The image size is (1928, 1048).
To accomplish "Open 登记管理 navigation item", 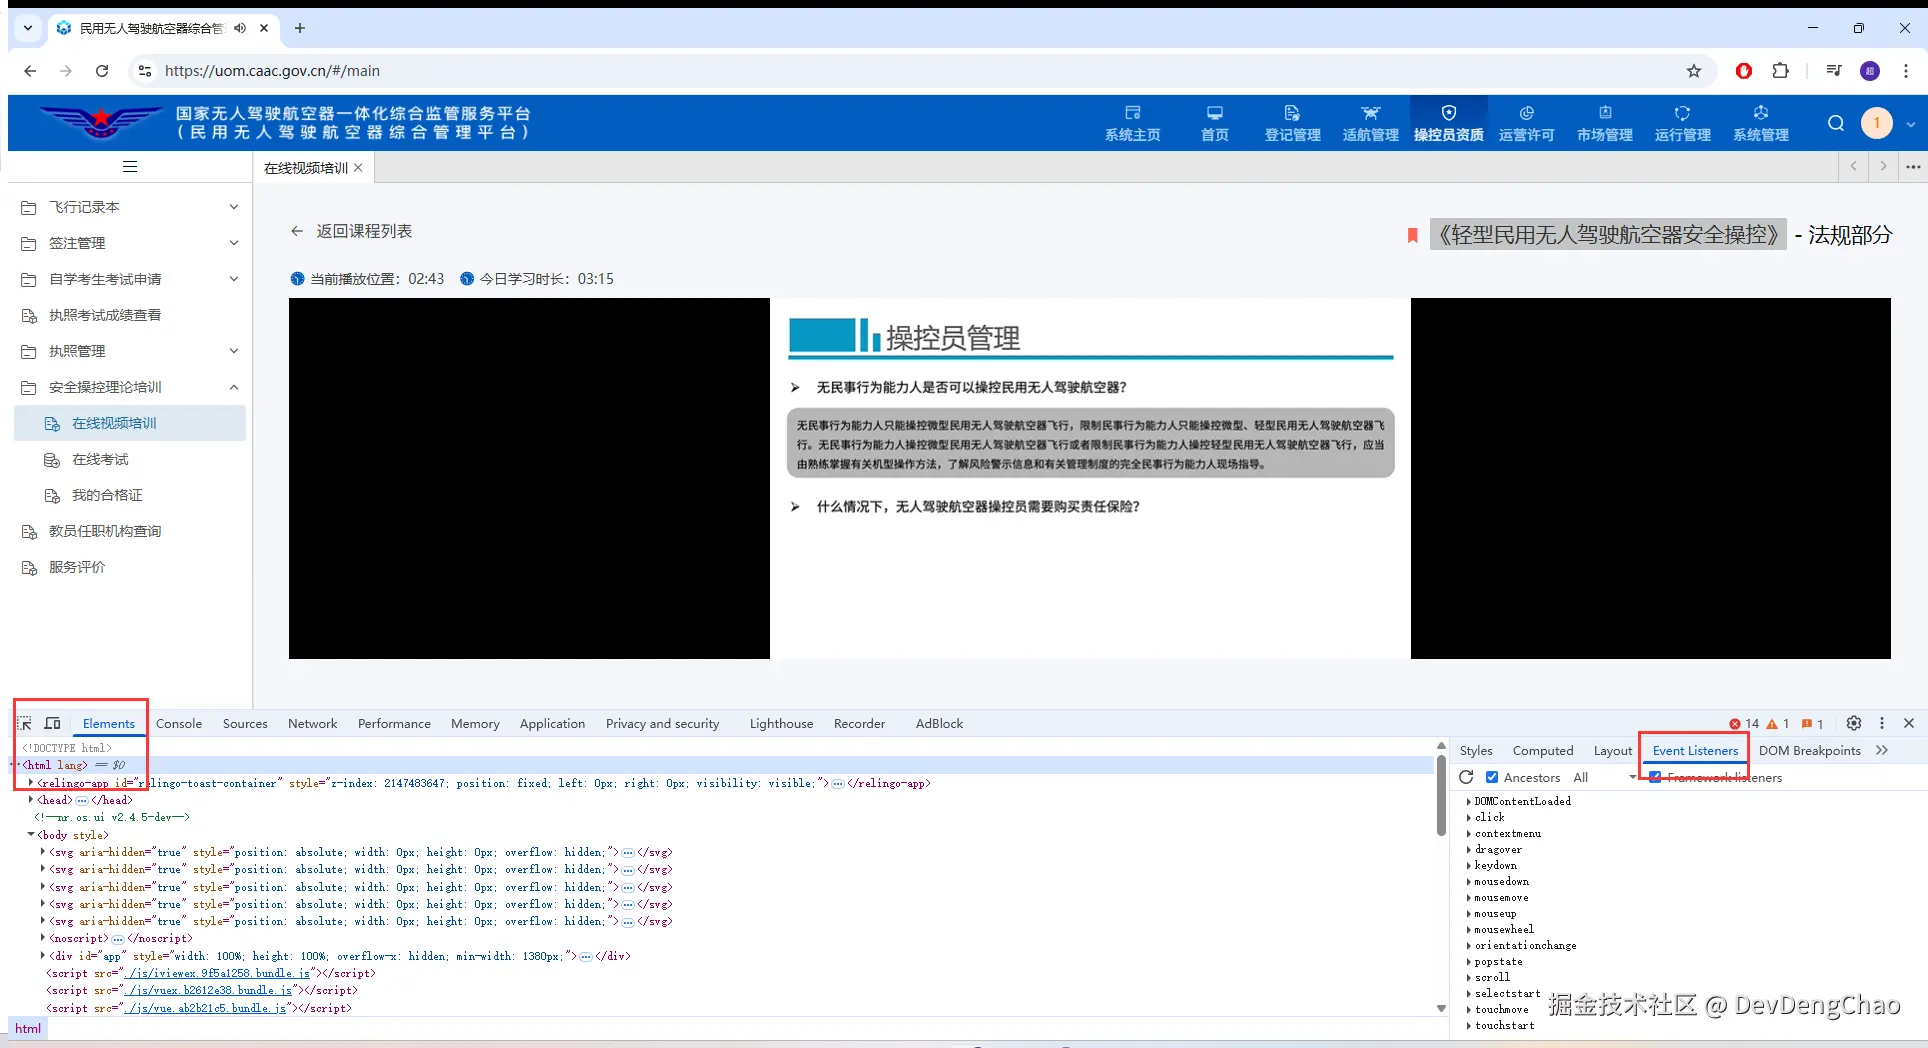I will (x=1292, y=123).
